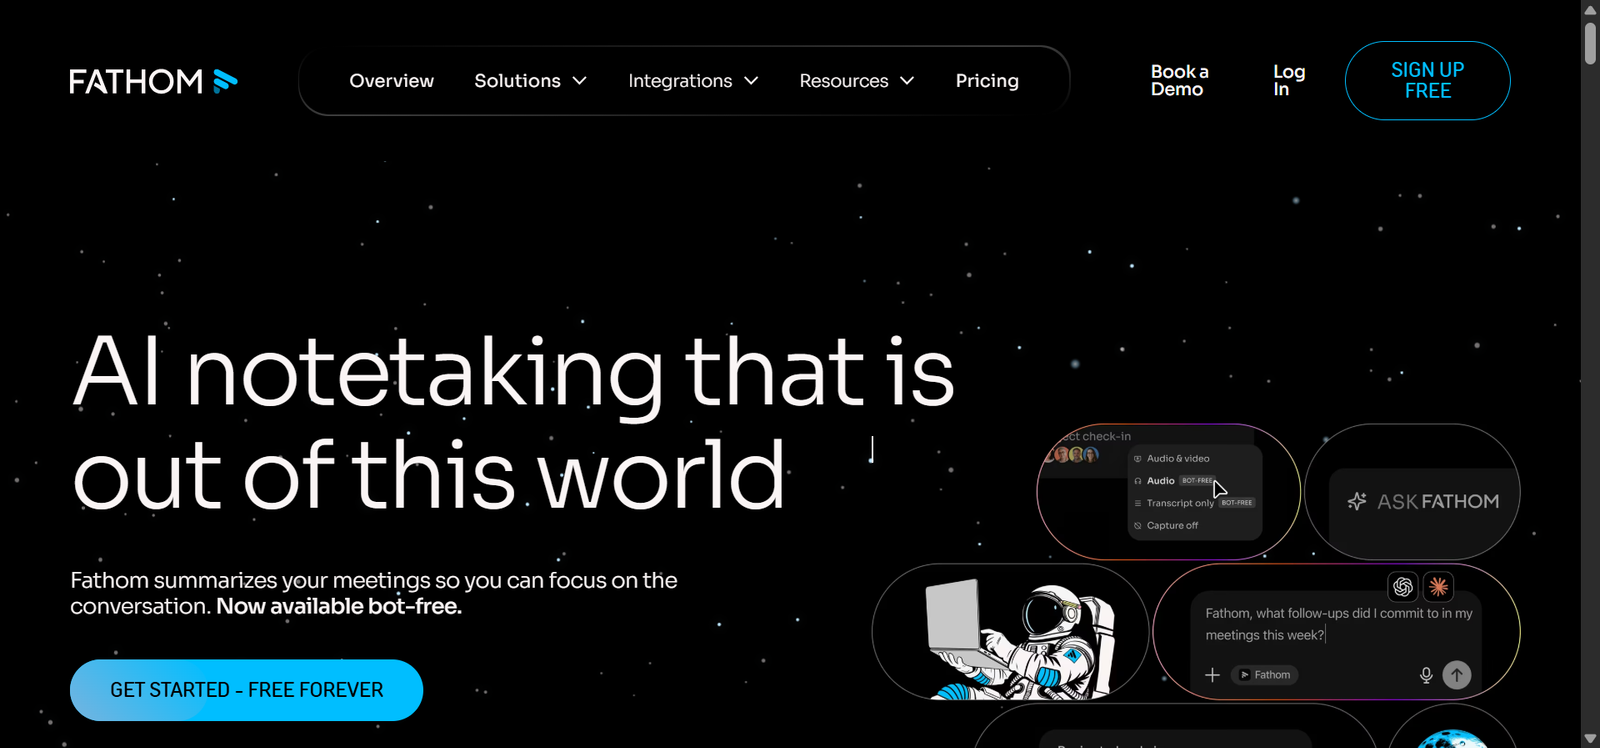1600x748 pixels.
Task: Expand the Resources chevron arrow
Action: coord(907,81)
